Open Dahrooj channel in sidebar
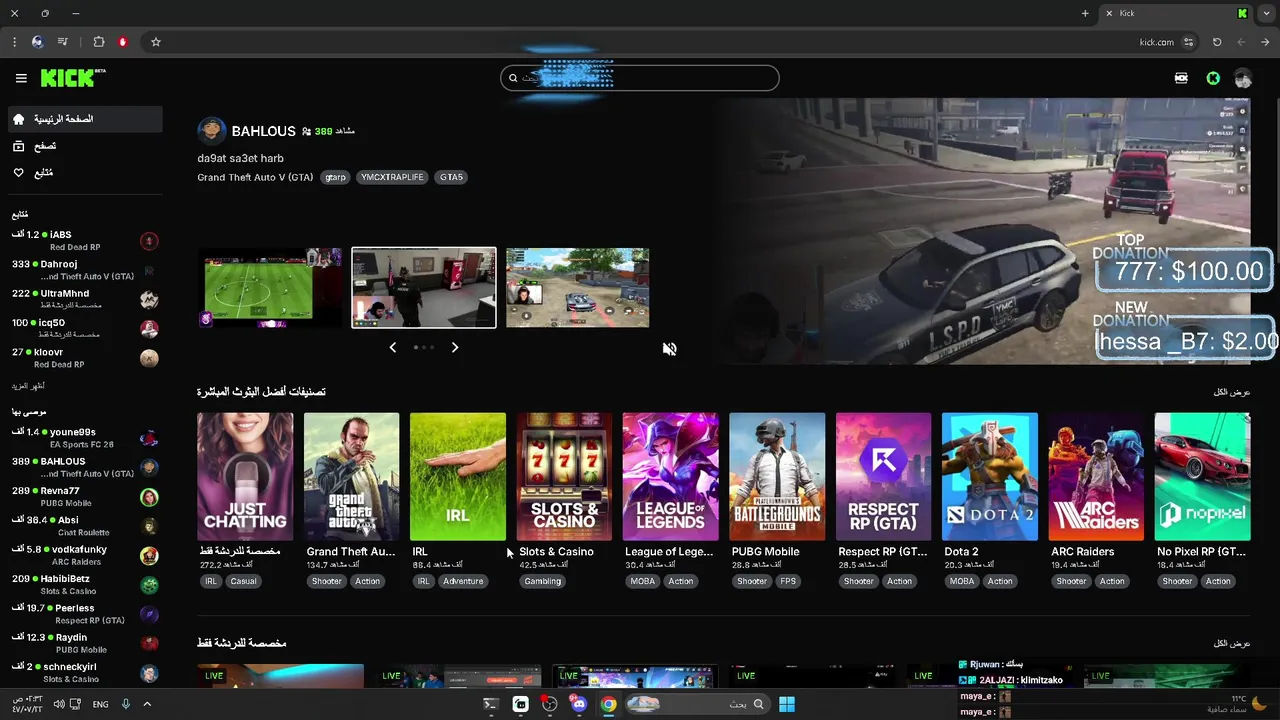 85,270
